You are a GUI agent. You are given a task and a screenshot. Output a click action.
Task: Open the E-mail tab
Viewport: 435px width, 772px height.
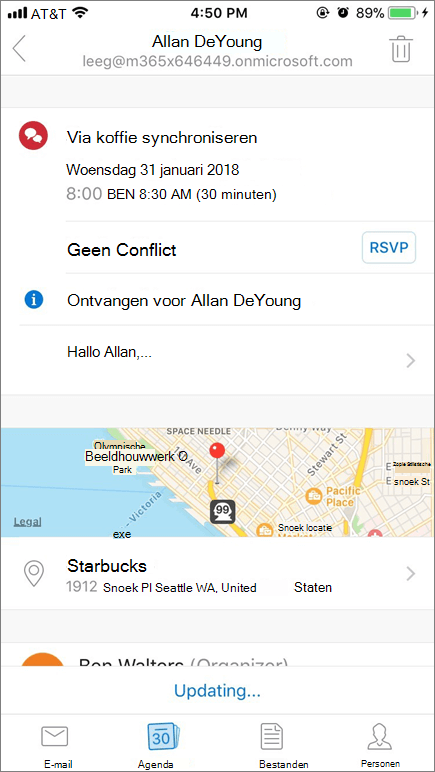click(x=55, y=745)
